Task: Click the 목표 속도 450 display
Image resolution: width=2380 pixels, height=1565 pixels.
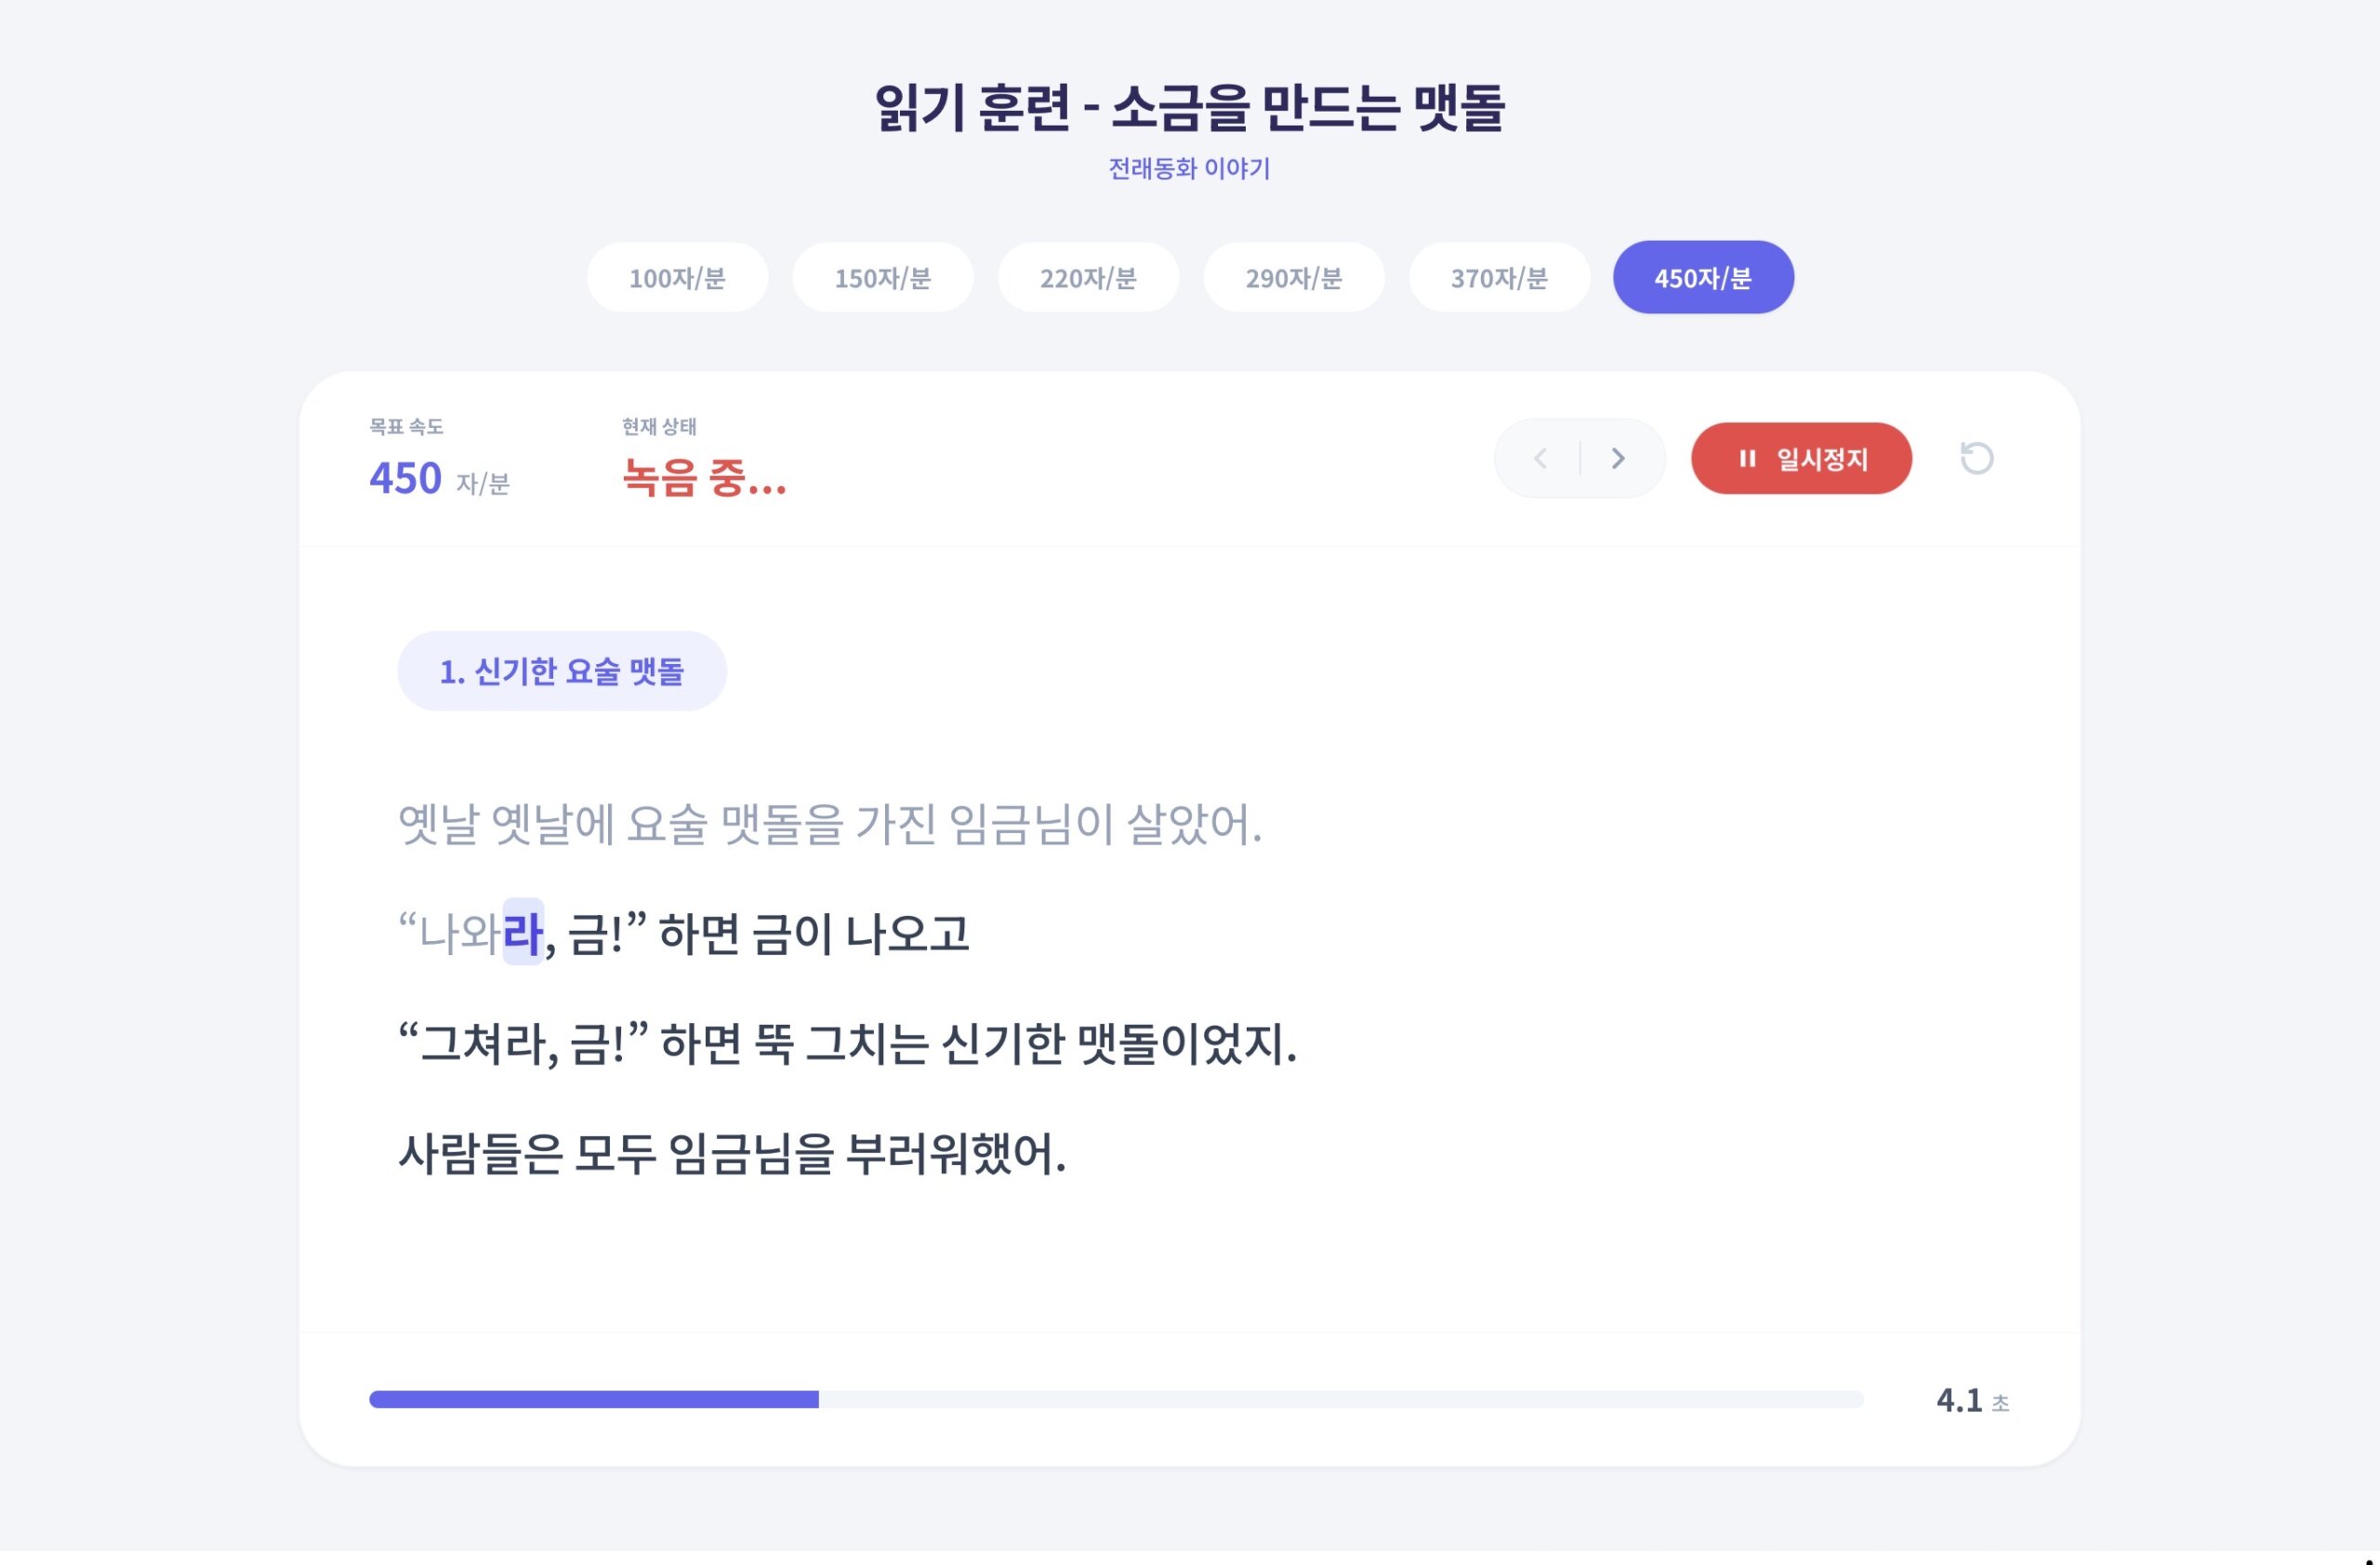Action: [x=403, y=478]
